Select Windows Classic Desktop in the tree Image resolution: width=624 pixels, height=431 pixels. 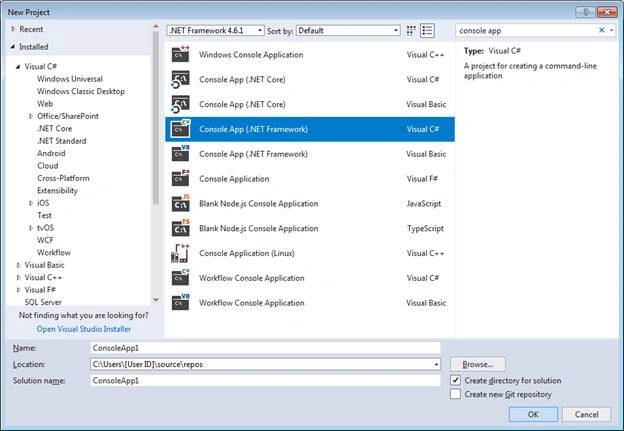coord(81,91)
